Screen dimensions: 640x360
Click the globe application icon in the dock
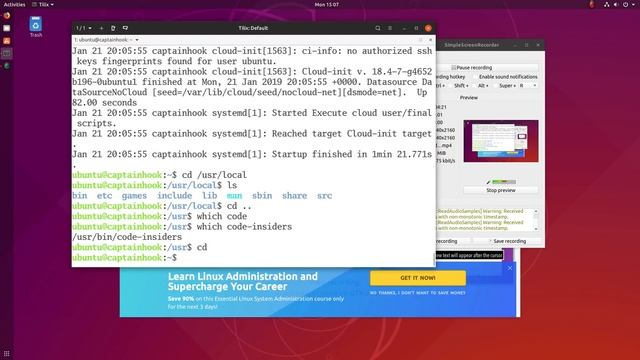[7, 66]
